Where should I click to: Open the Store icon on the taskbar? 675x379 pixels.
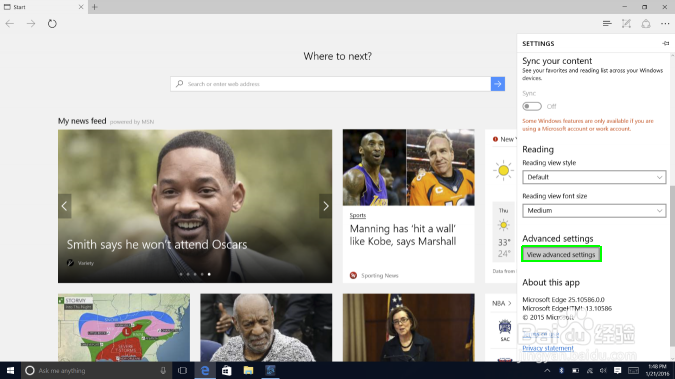226,370
